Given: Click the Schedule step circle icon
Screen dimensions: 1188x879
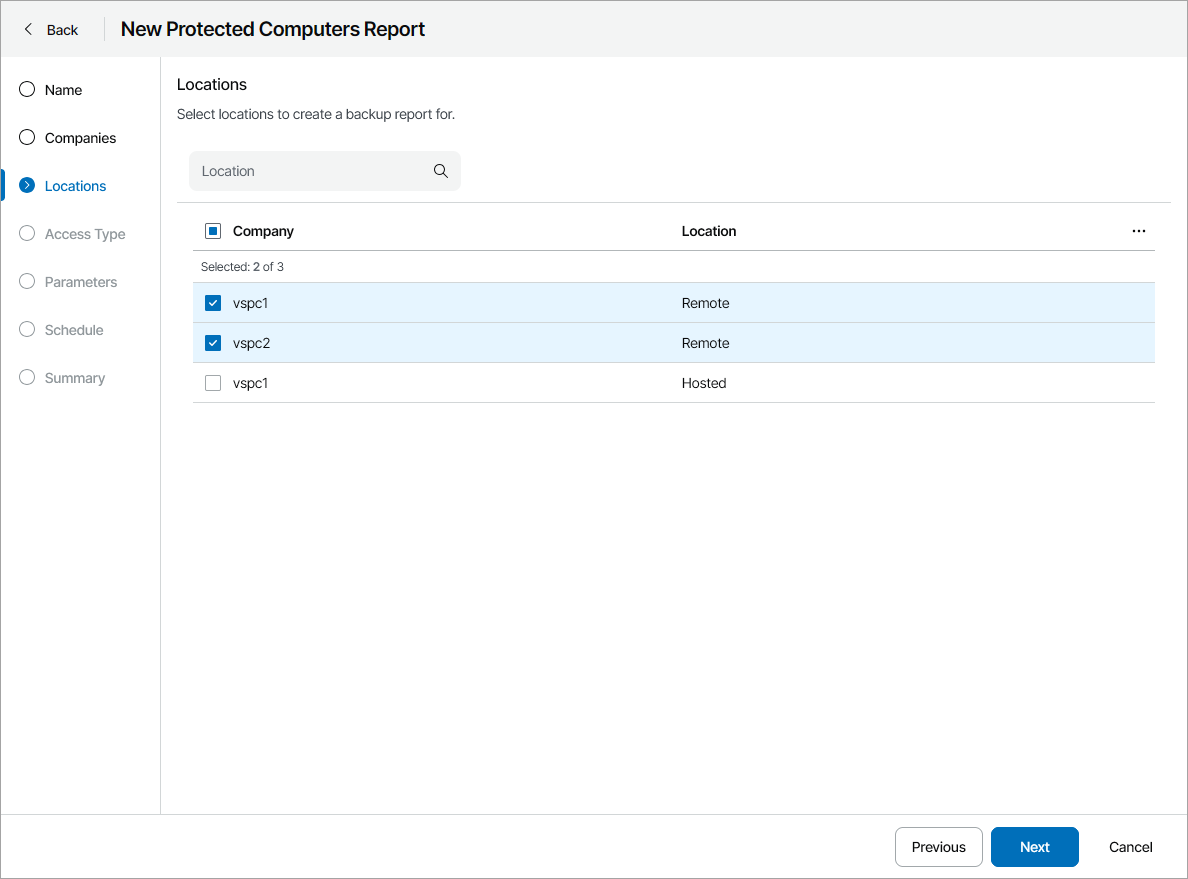Looking at the screenshot, I should 27,330.
